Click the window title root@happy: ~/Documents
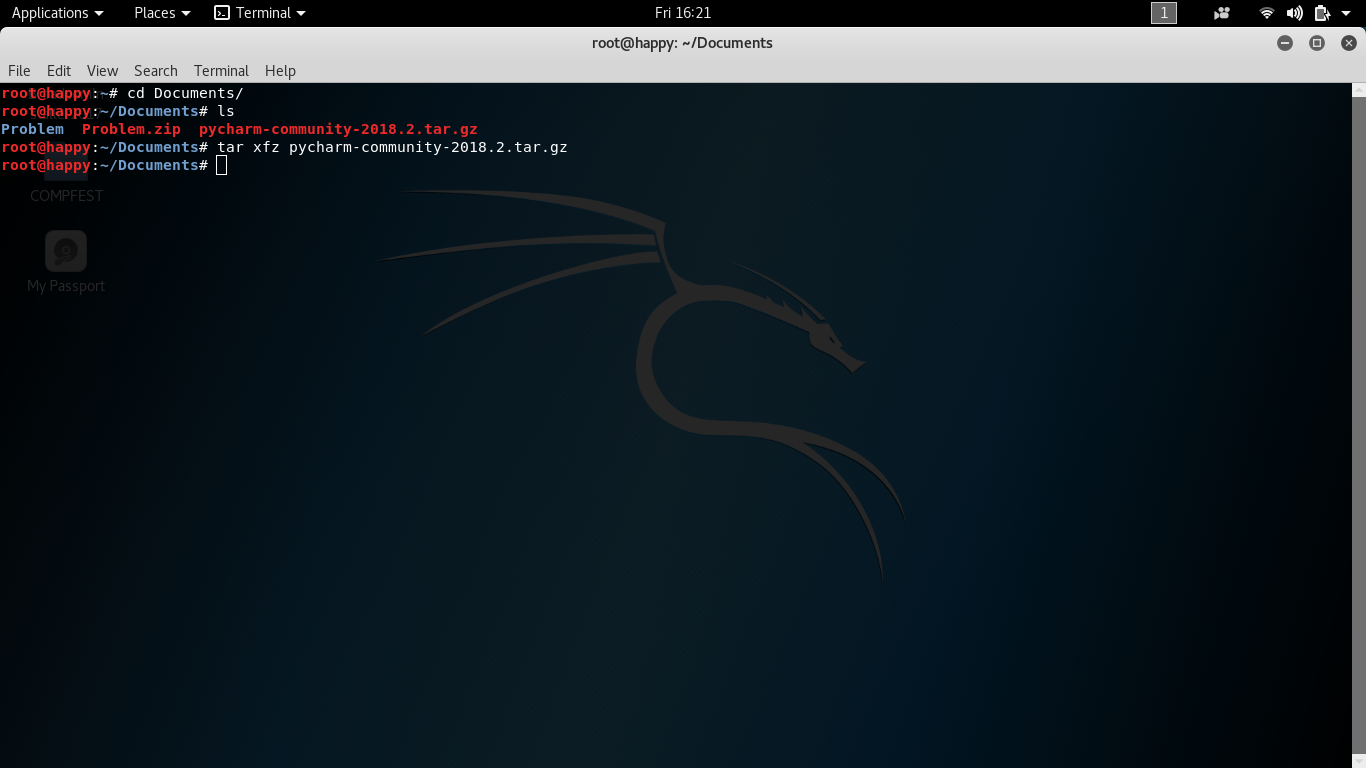 (x=682, y=43)
